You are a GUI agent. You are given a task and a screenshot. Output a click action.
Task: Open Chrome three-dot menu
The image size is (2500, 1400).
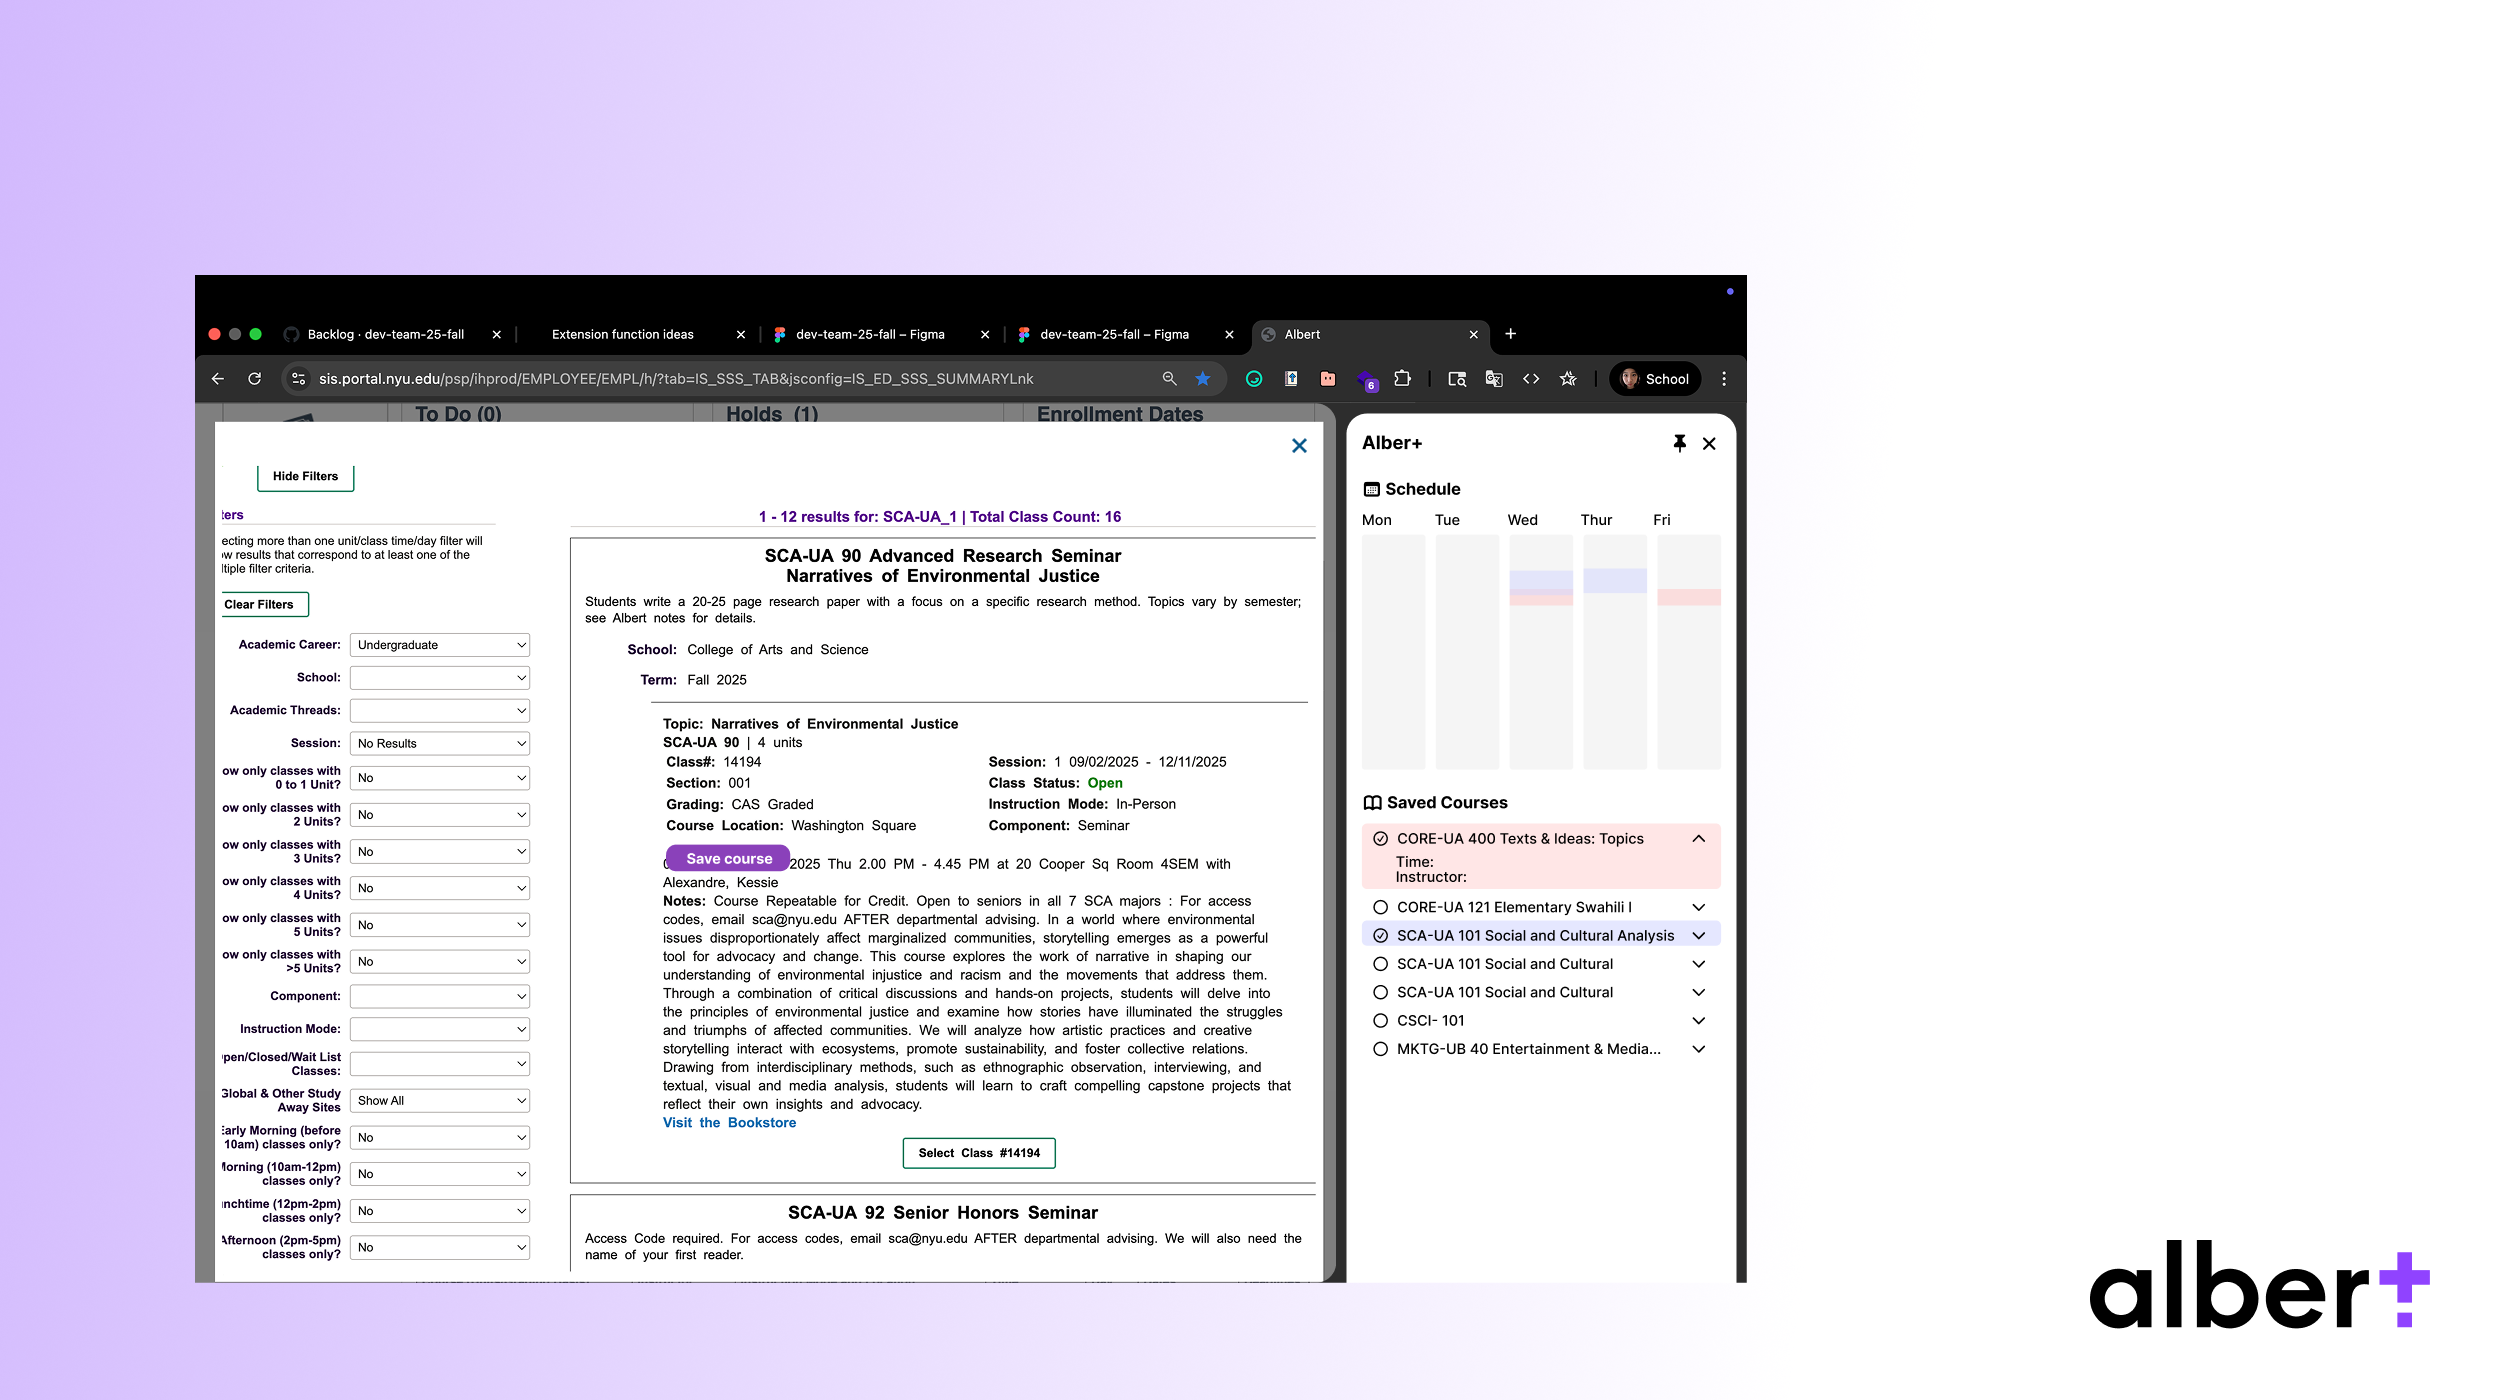click(x=1723, y=379)
